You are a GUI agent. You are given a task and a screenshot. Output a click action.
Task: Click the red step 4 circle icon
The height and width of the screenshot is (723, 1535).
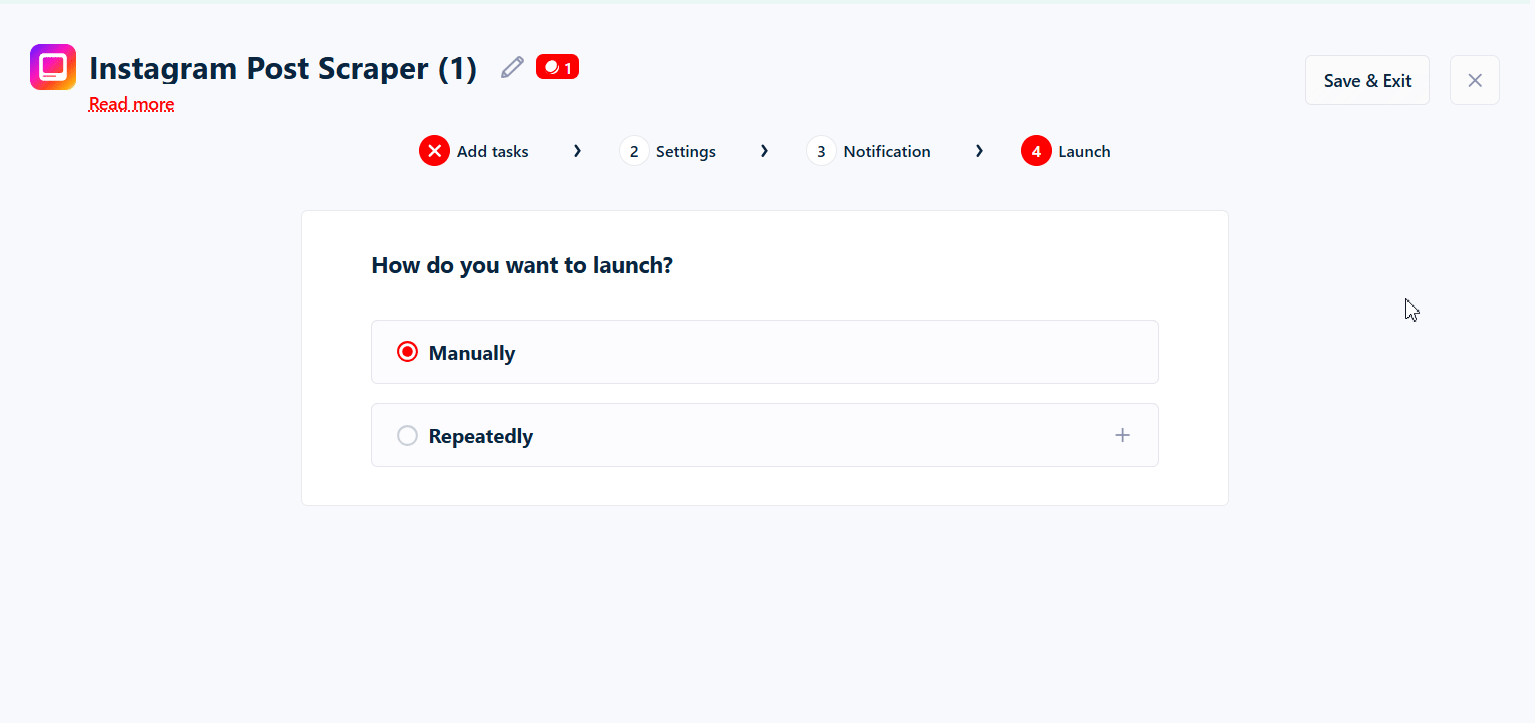(x=1036, y=150)
